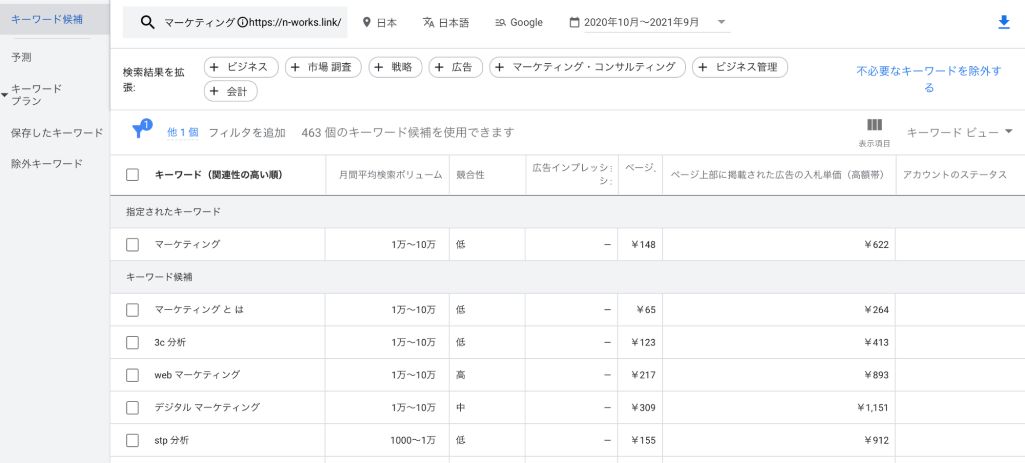Tick the 3c 分析 row checkbox
Screen dimensions: 1025x463
(x=132, y=342)
